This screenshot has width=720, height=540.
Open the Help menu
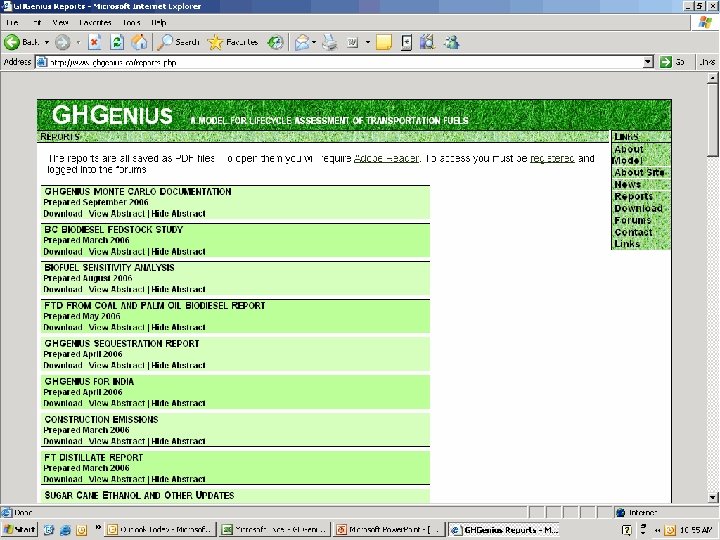(158, 22)
